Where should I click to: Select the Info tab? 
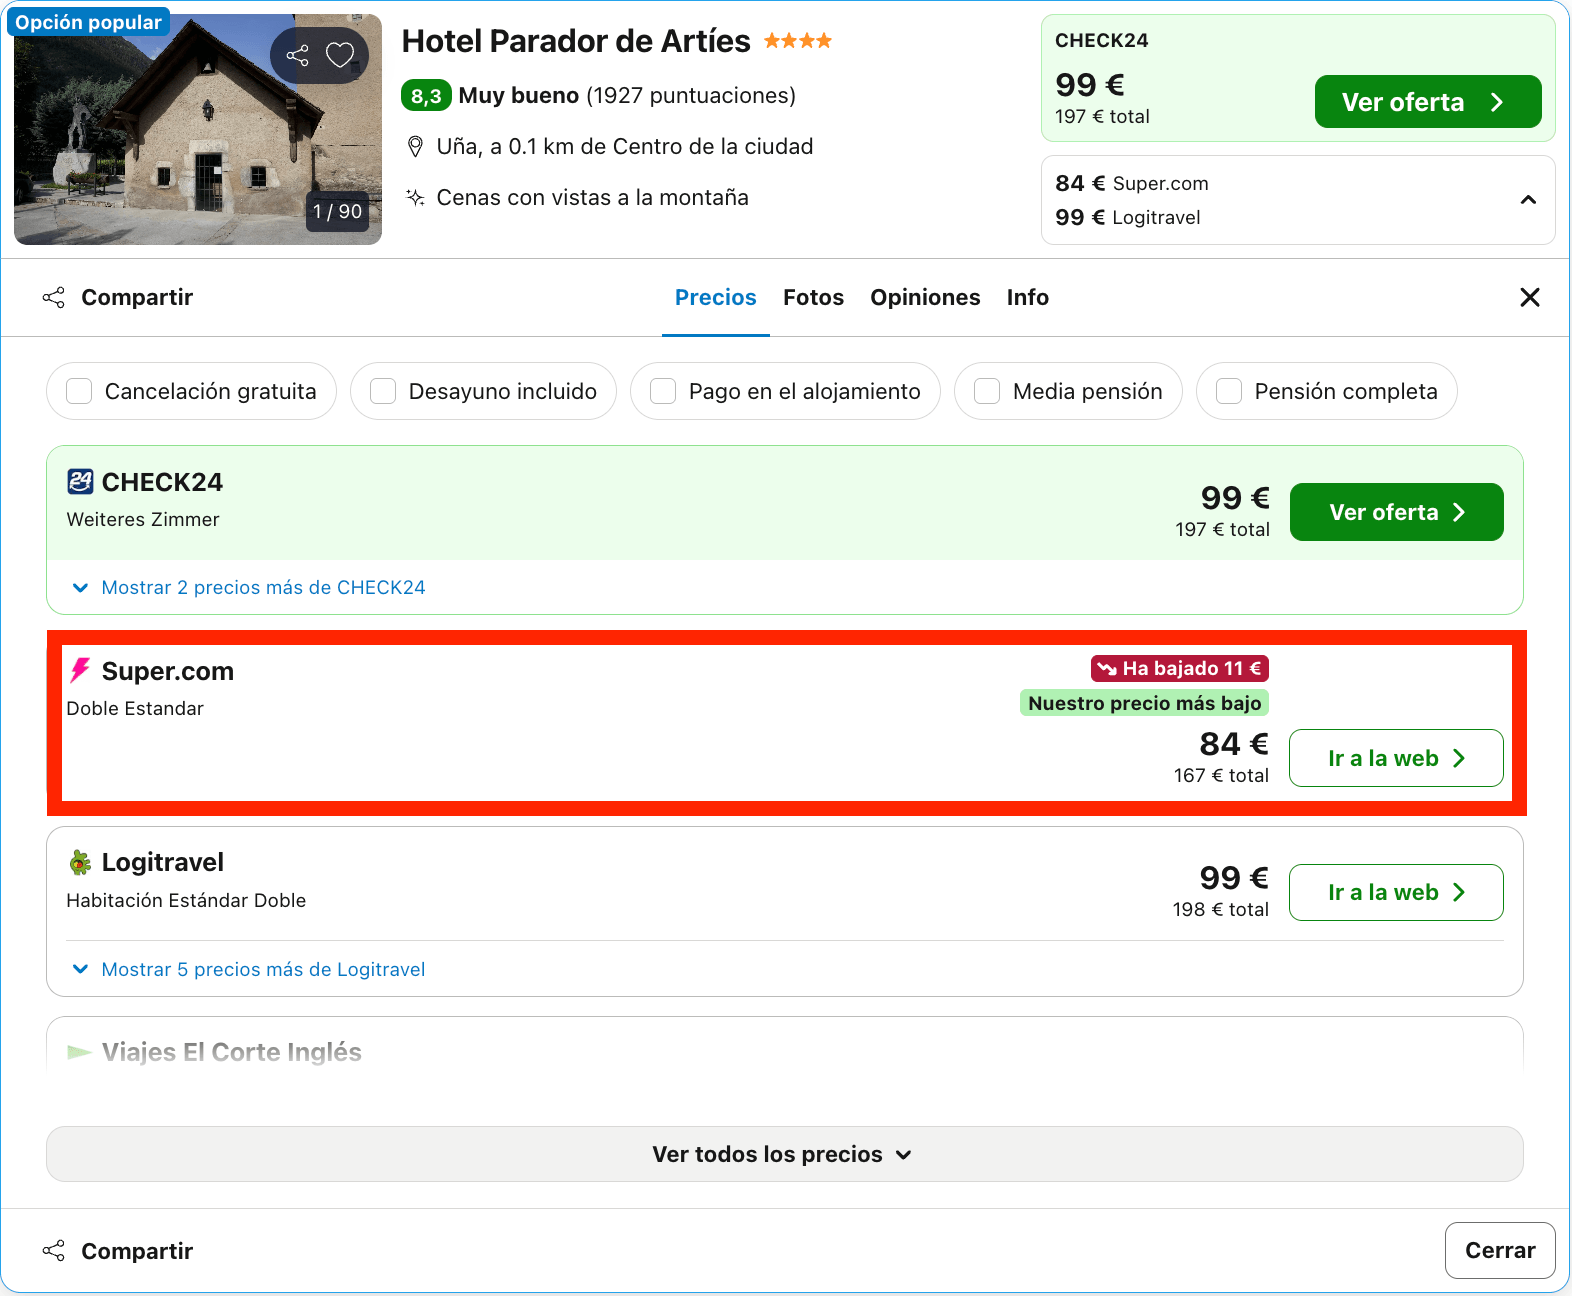[x=1027, y=297]
